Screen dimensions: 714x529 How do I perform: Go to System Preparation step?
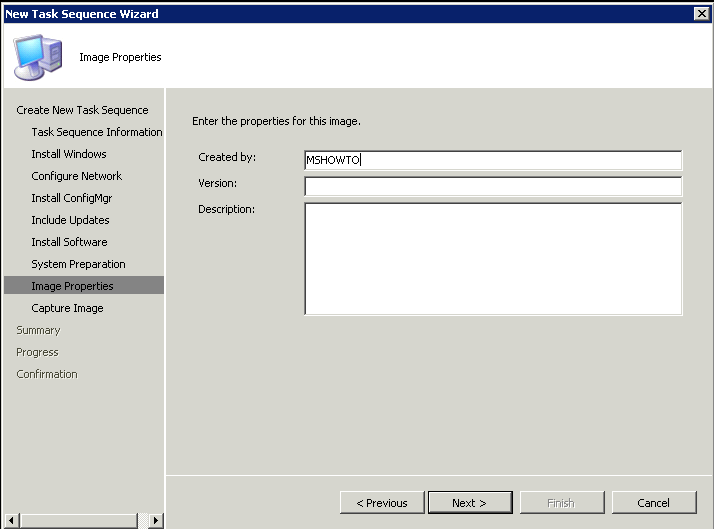[78, 264]
